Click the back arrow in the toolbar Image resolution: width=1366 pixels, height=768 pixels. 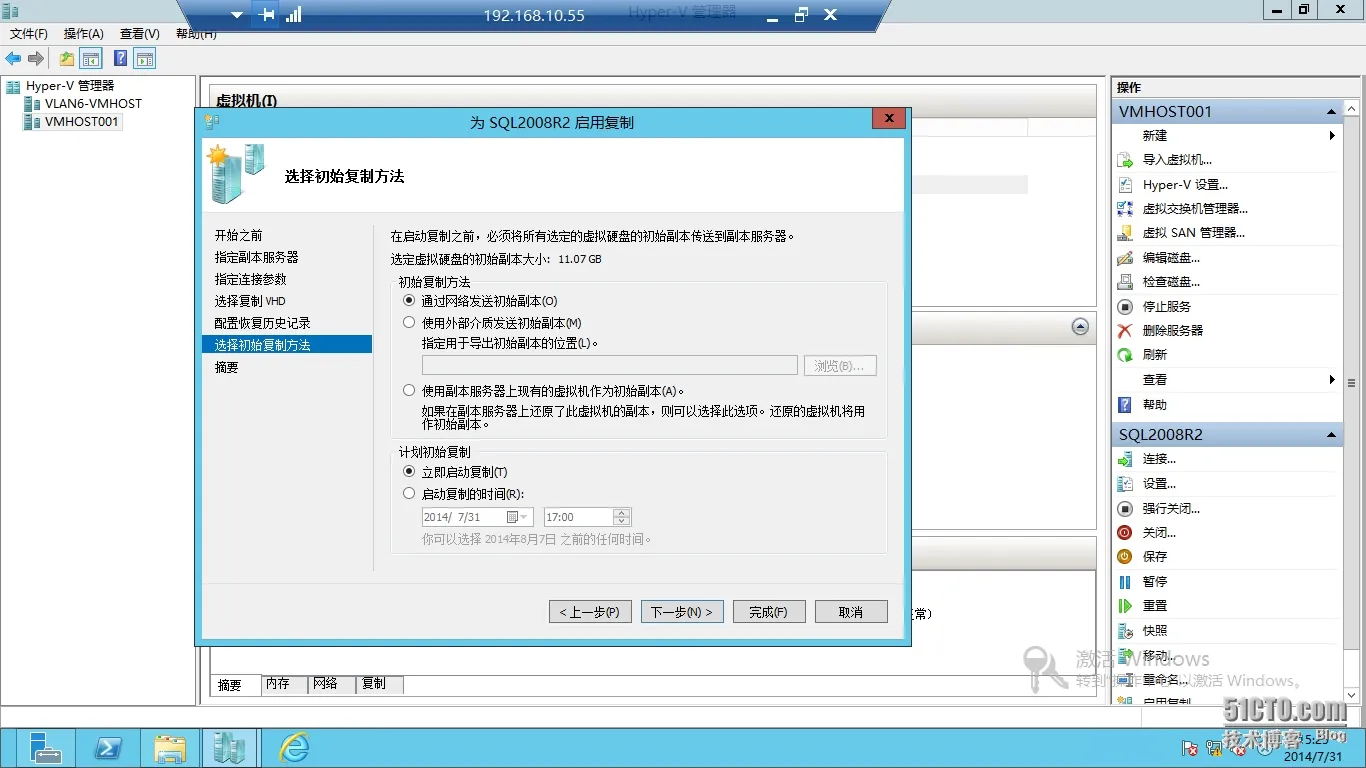(x=13, y=59)
